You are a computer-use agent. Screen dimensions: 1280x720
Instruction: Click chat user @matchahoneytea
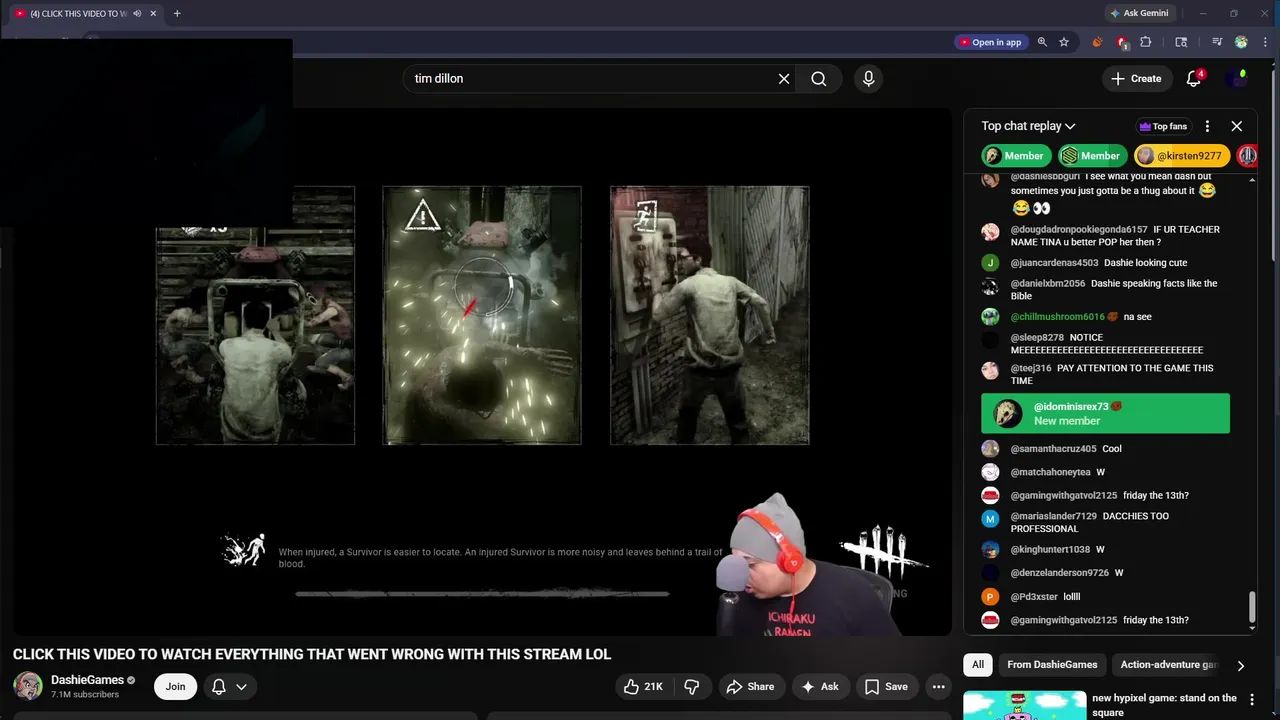click(1050, 472)
